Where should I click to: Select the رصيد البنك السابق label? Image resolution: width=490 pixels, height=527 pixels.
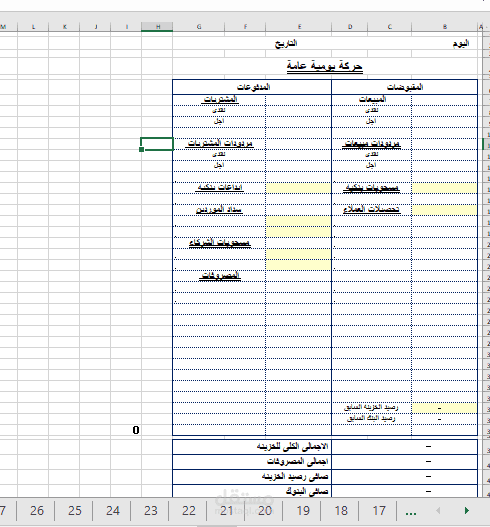(371, 419)
